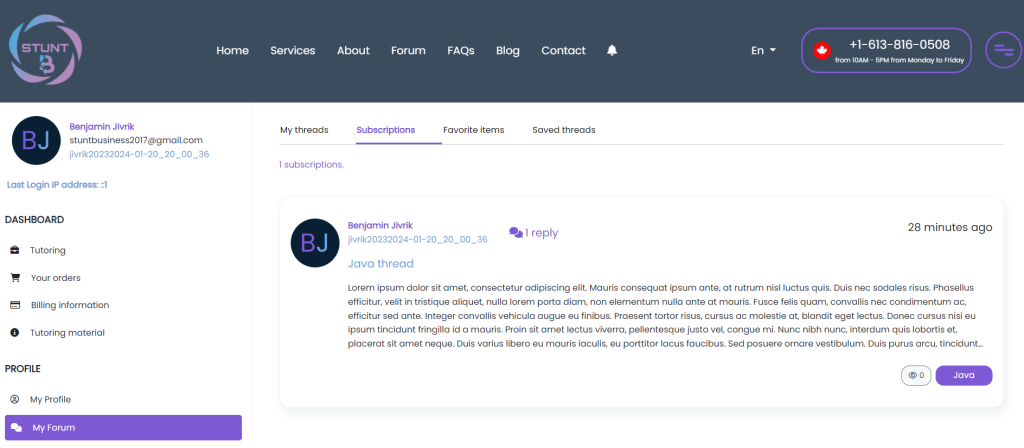The image size is (1024, 448).
Task: Go to Forum in navigation
Action: point(408,50)
